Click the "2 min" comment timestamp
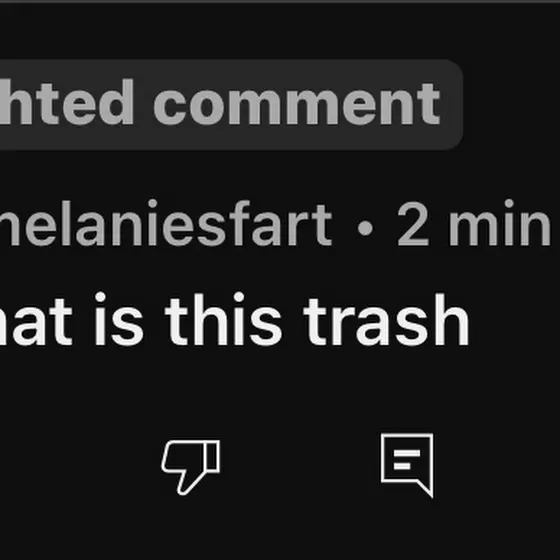This screenshot has height=560, width=560. click(474, 223)
